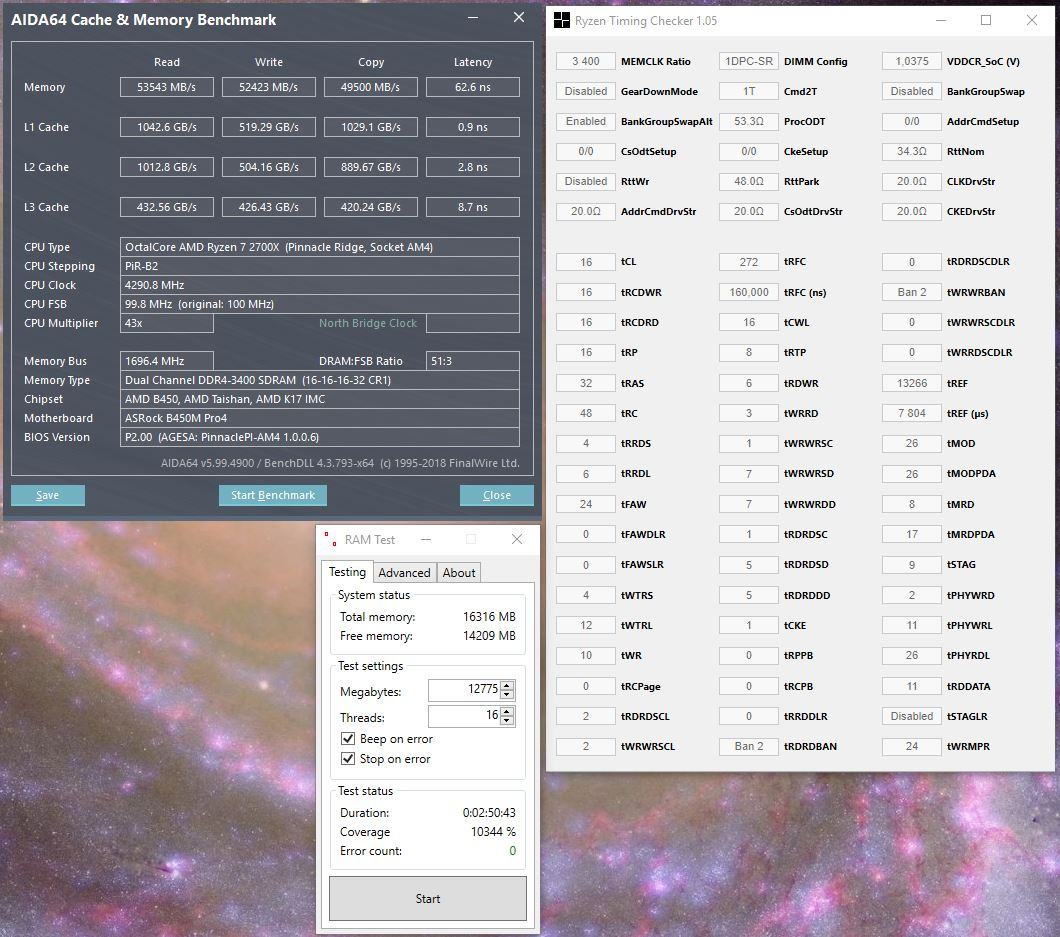Click the Megabytes input field
The height and width of the screenshot is (937, 1060).
pos(464,690)
